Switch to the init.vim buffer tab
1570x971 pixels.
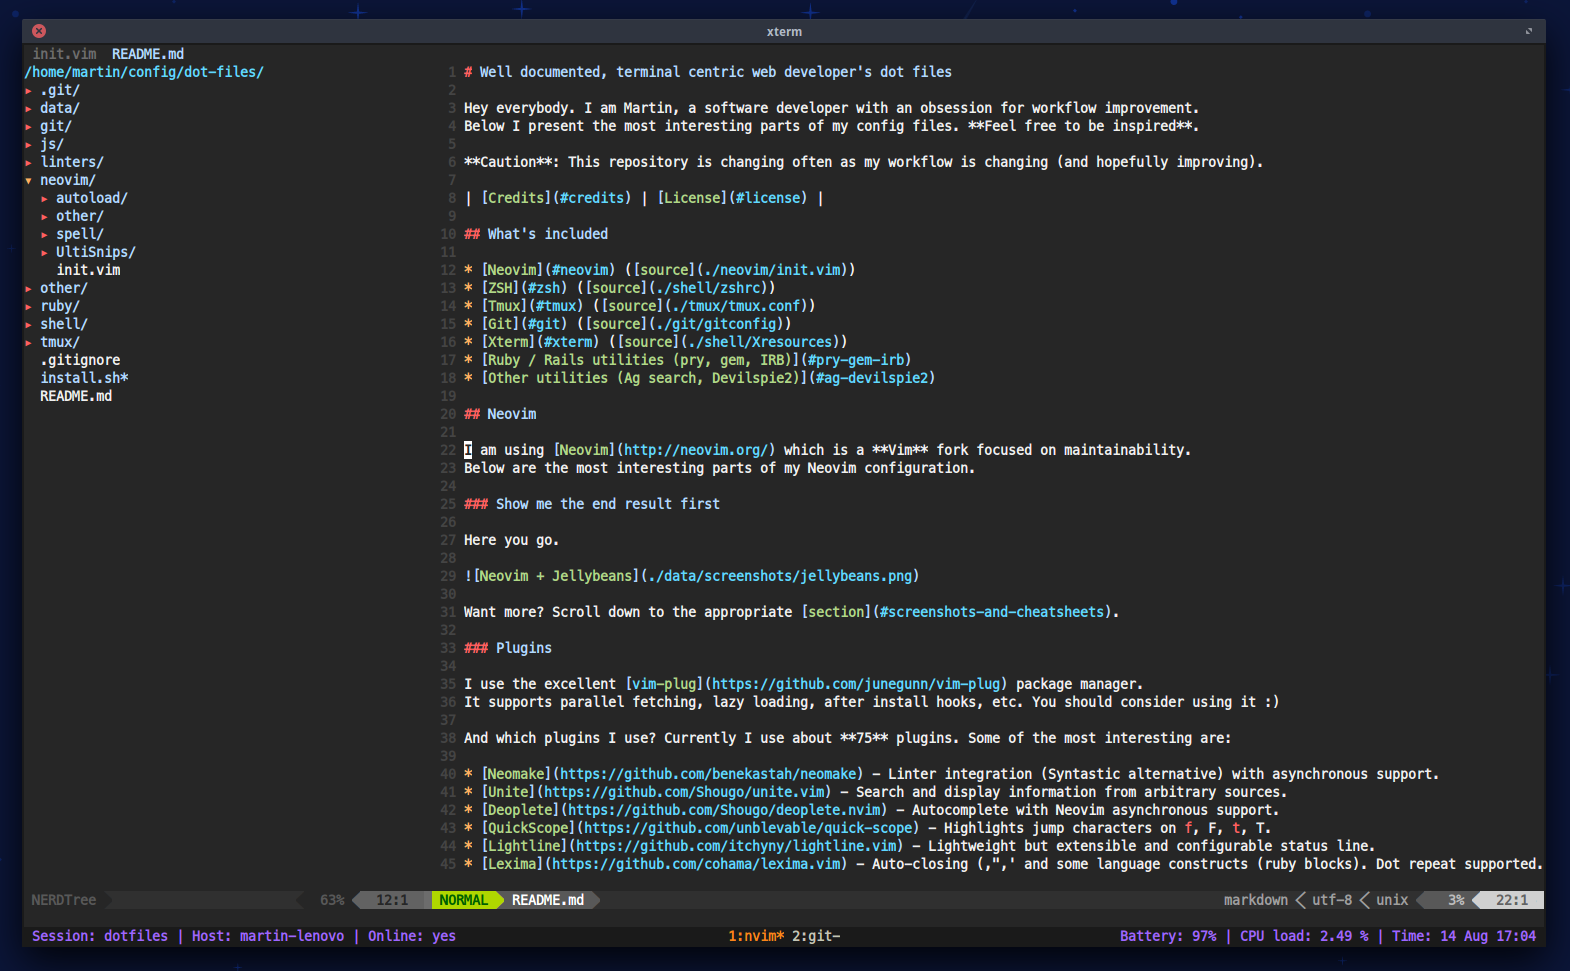pyautogui.click(x=64, y=54)
